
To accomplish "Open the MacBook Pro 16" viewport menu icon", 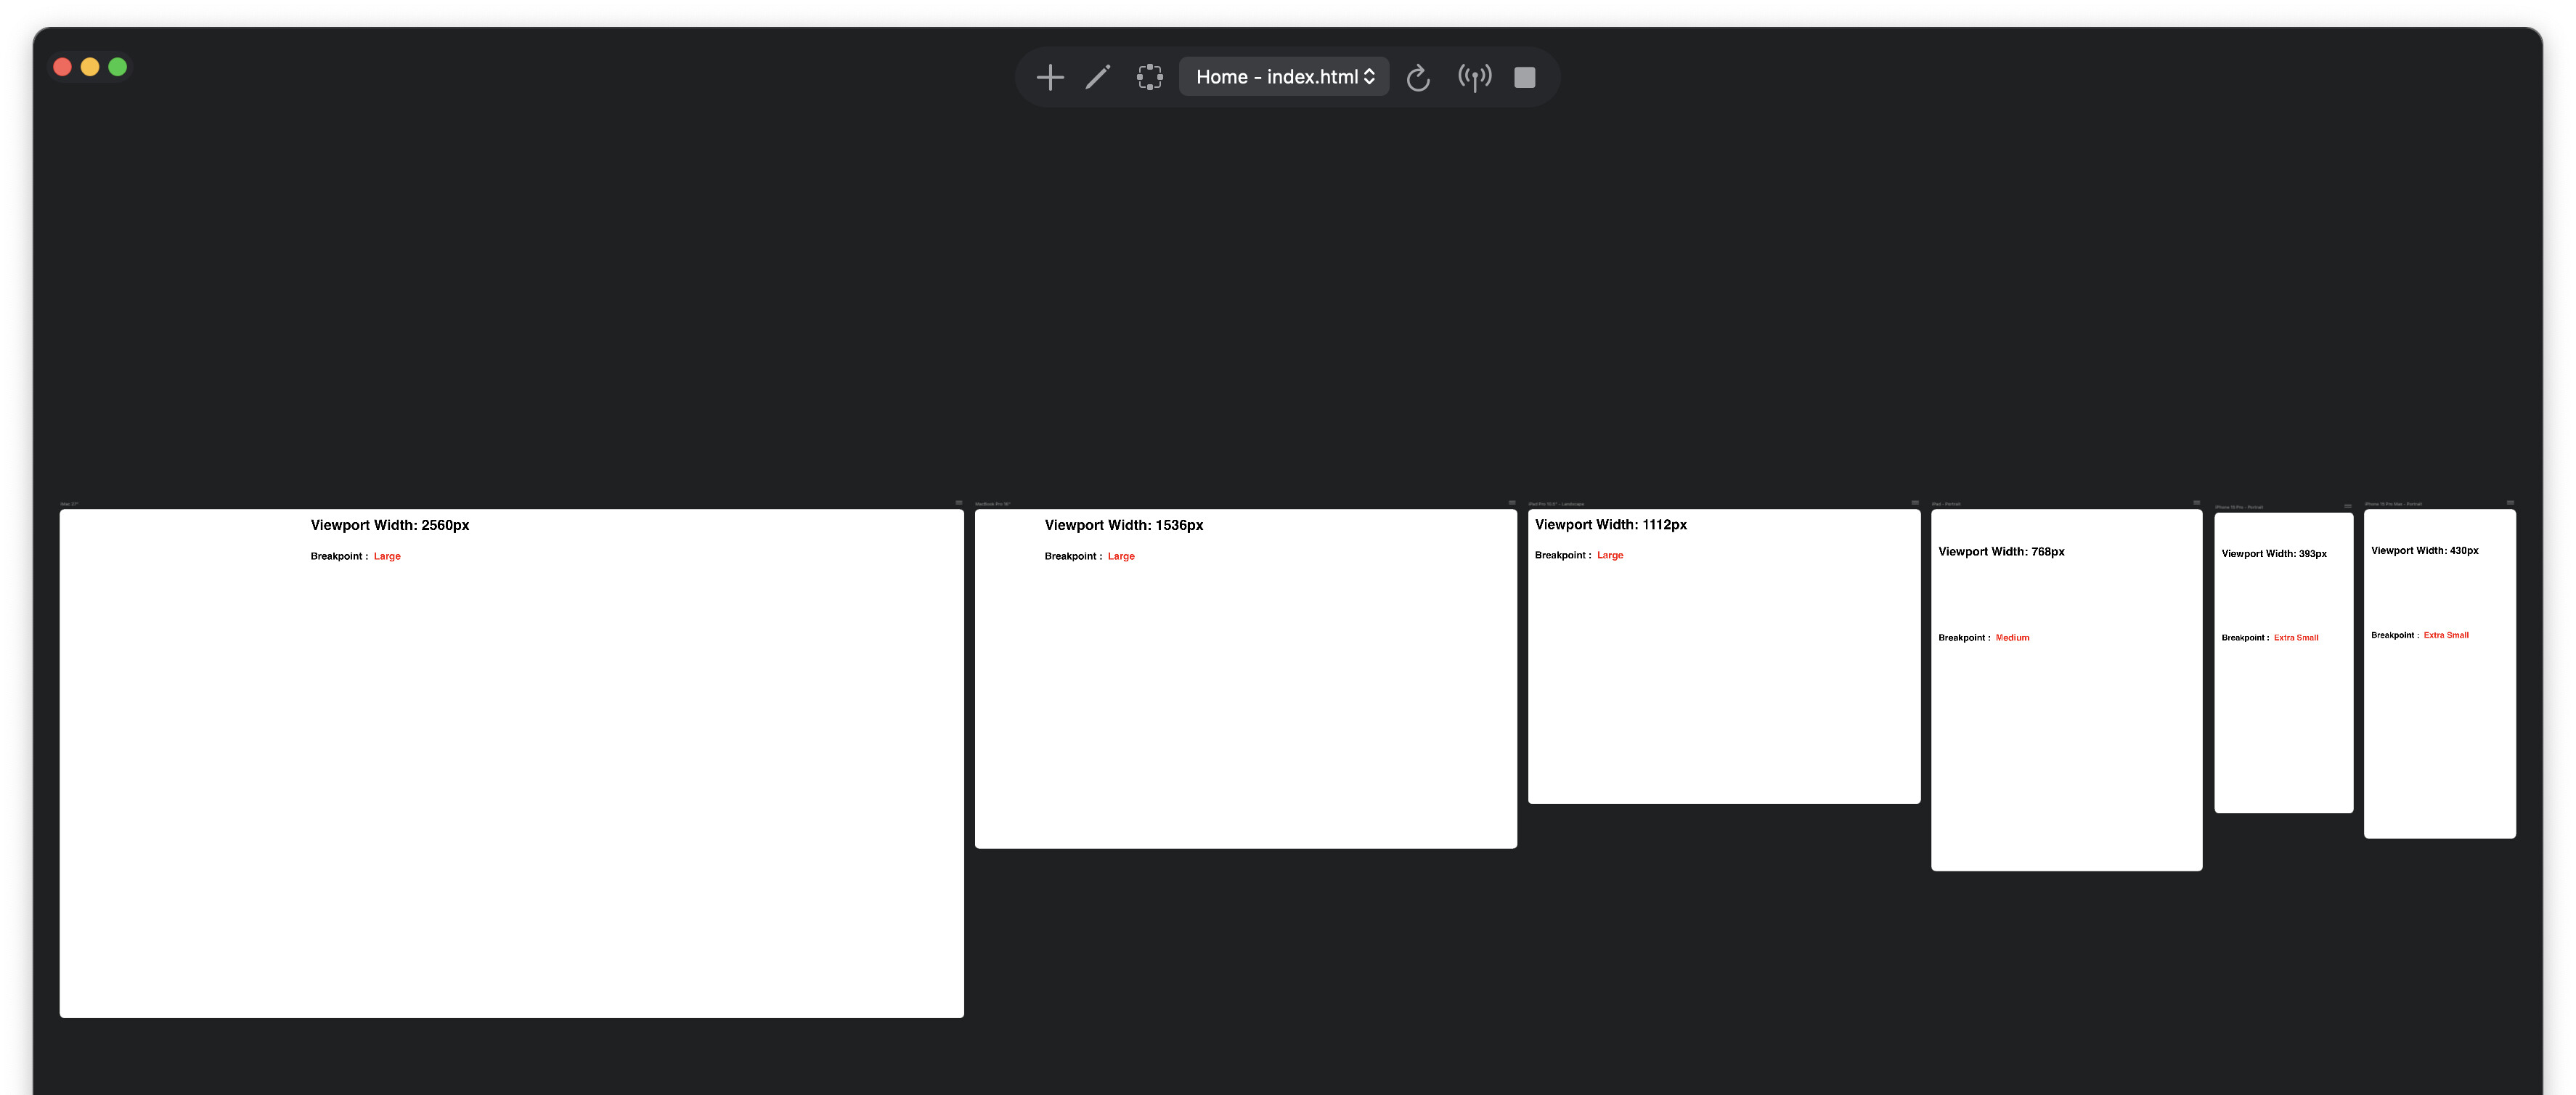I will [x=1511, y=503].
